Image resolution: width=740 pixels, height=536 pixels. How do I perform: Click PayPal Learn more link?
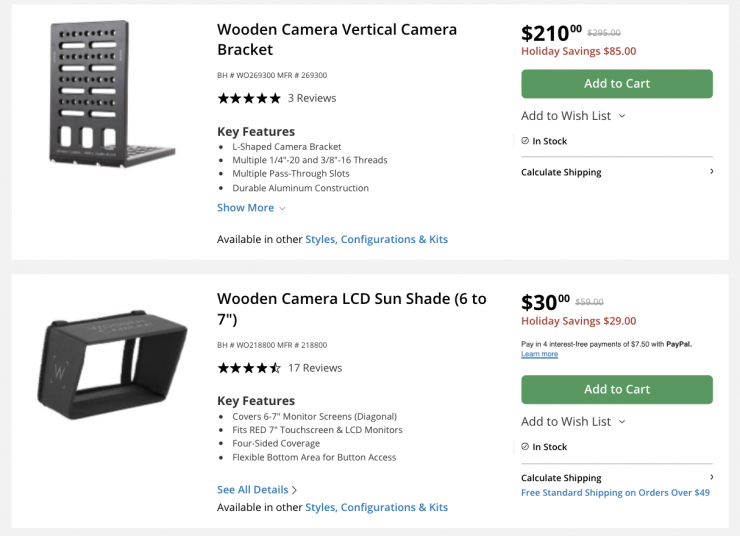[539, 355]
